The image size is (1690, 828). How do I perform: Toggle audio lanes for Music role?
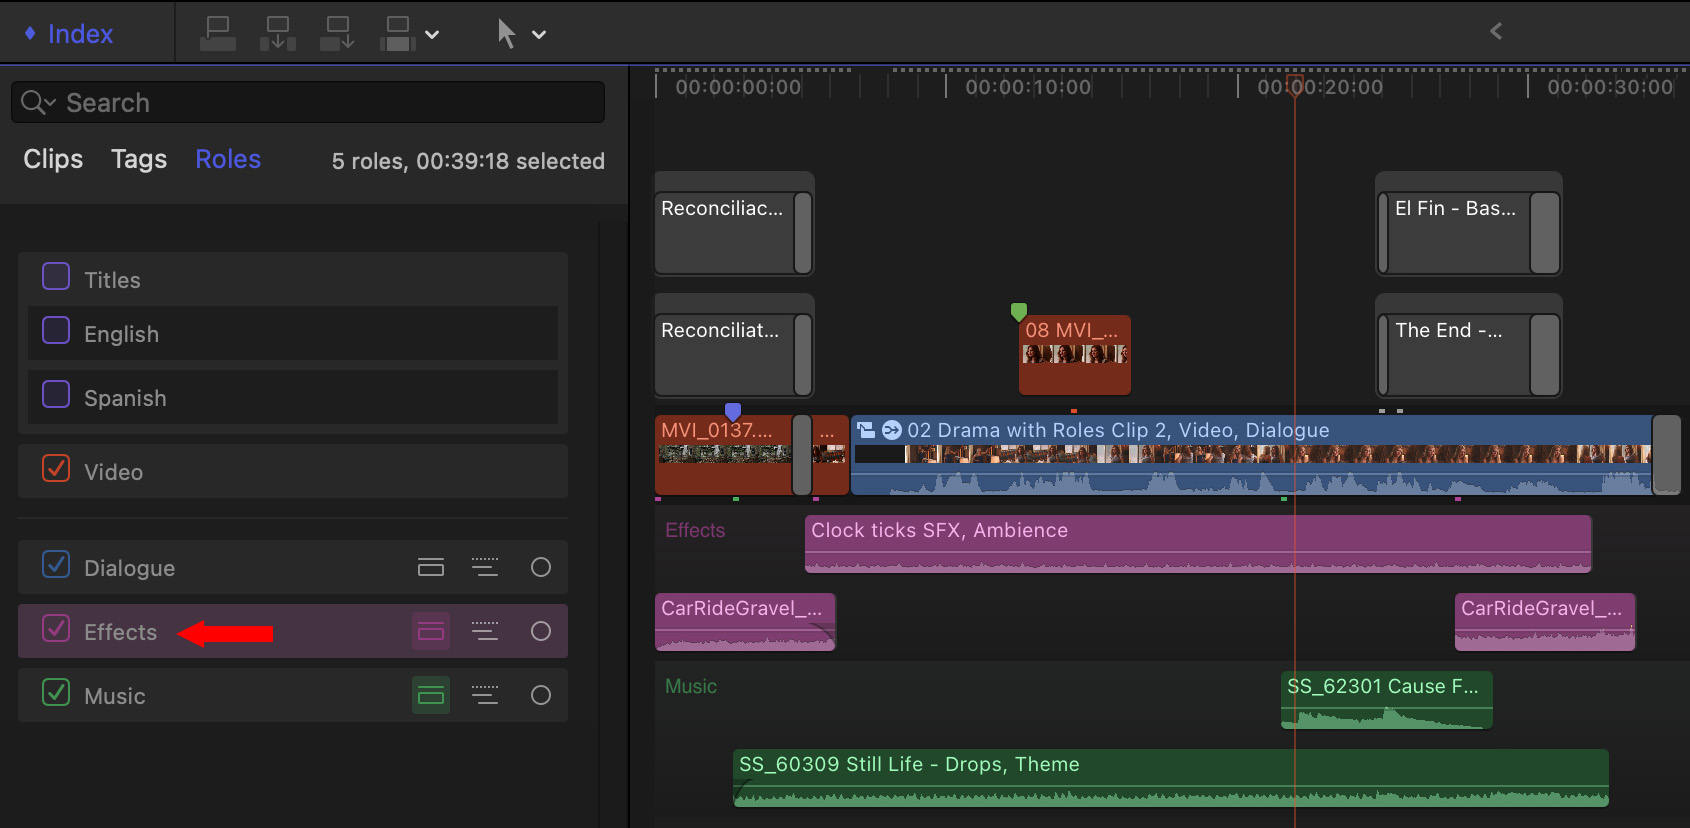point(431,696)
